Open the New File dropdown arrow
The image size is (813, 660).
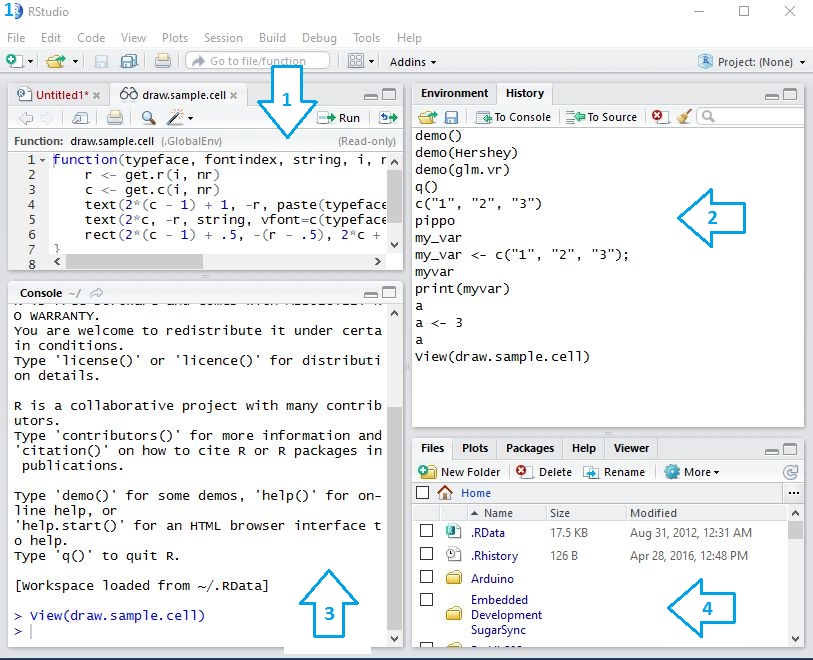pos(30,62)
